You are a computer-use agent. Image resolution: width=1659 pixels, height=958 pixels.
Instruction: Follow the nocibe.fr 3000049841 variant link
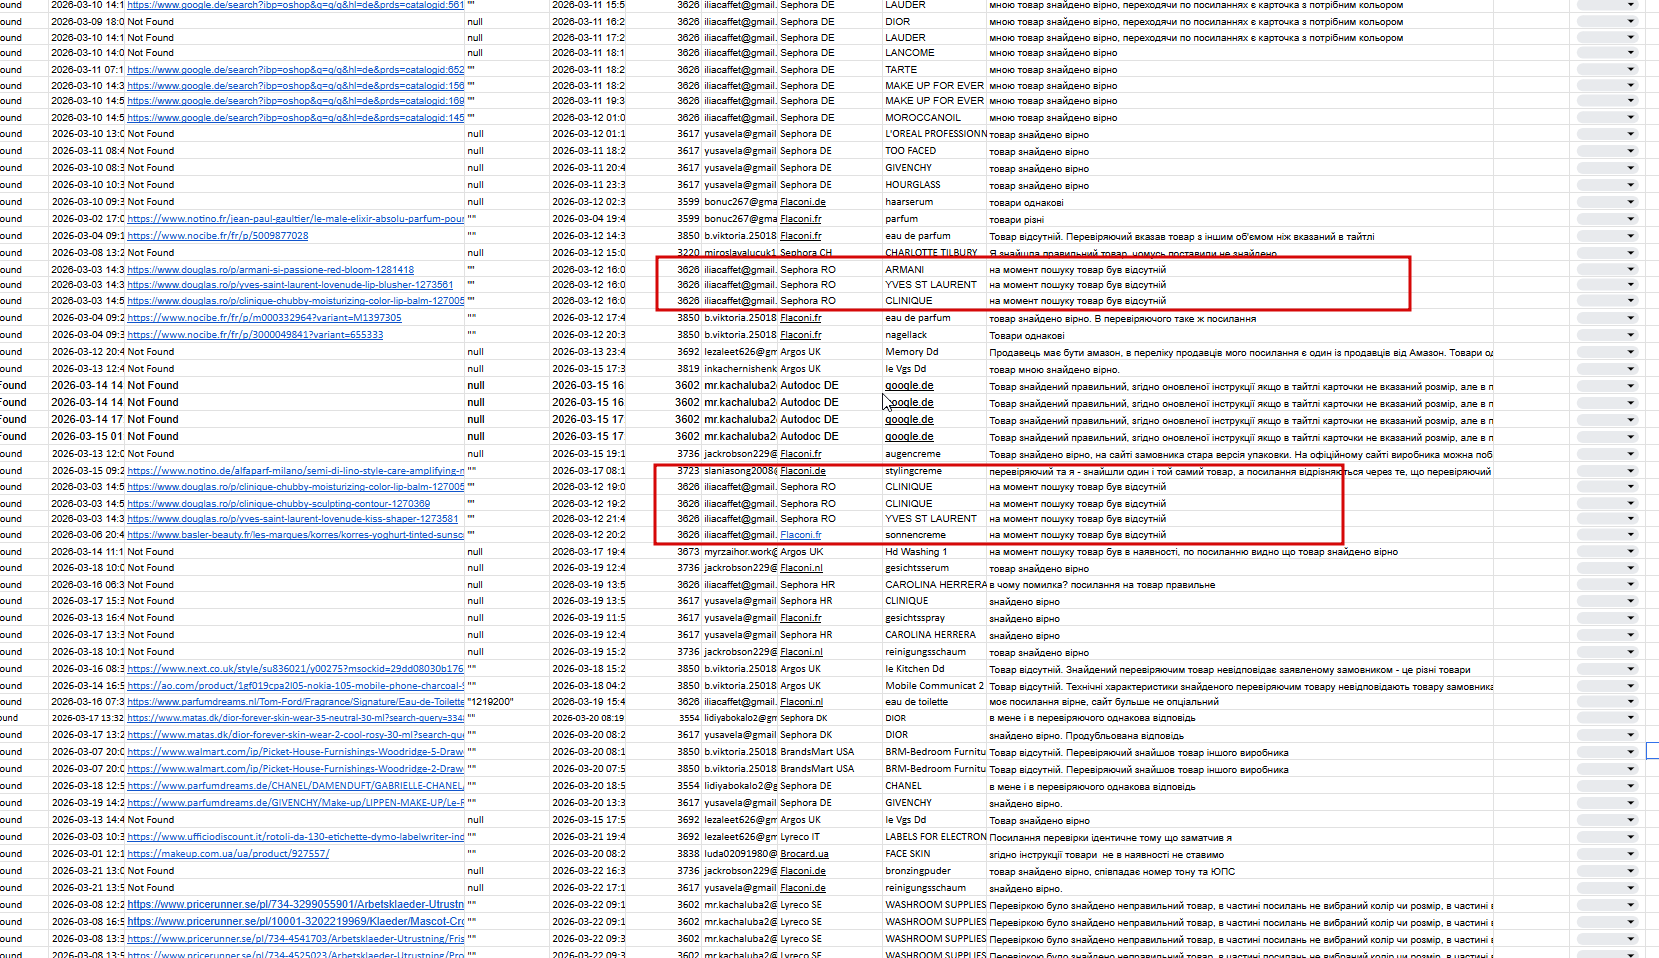pos(255,335)
